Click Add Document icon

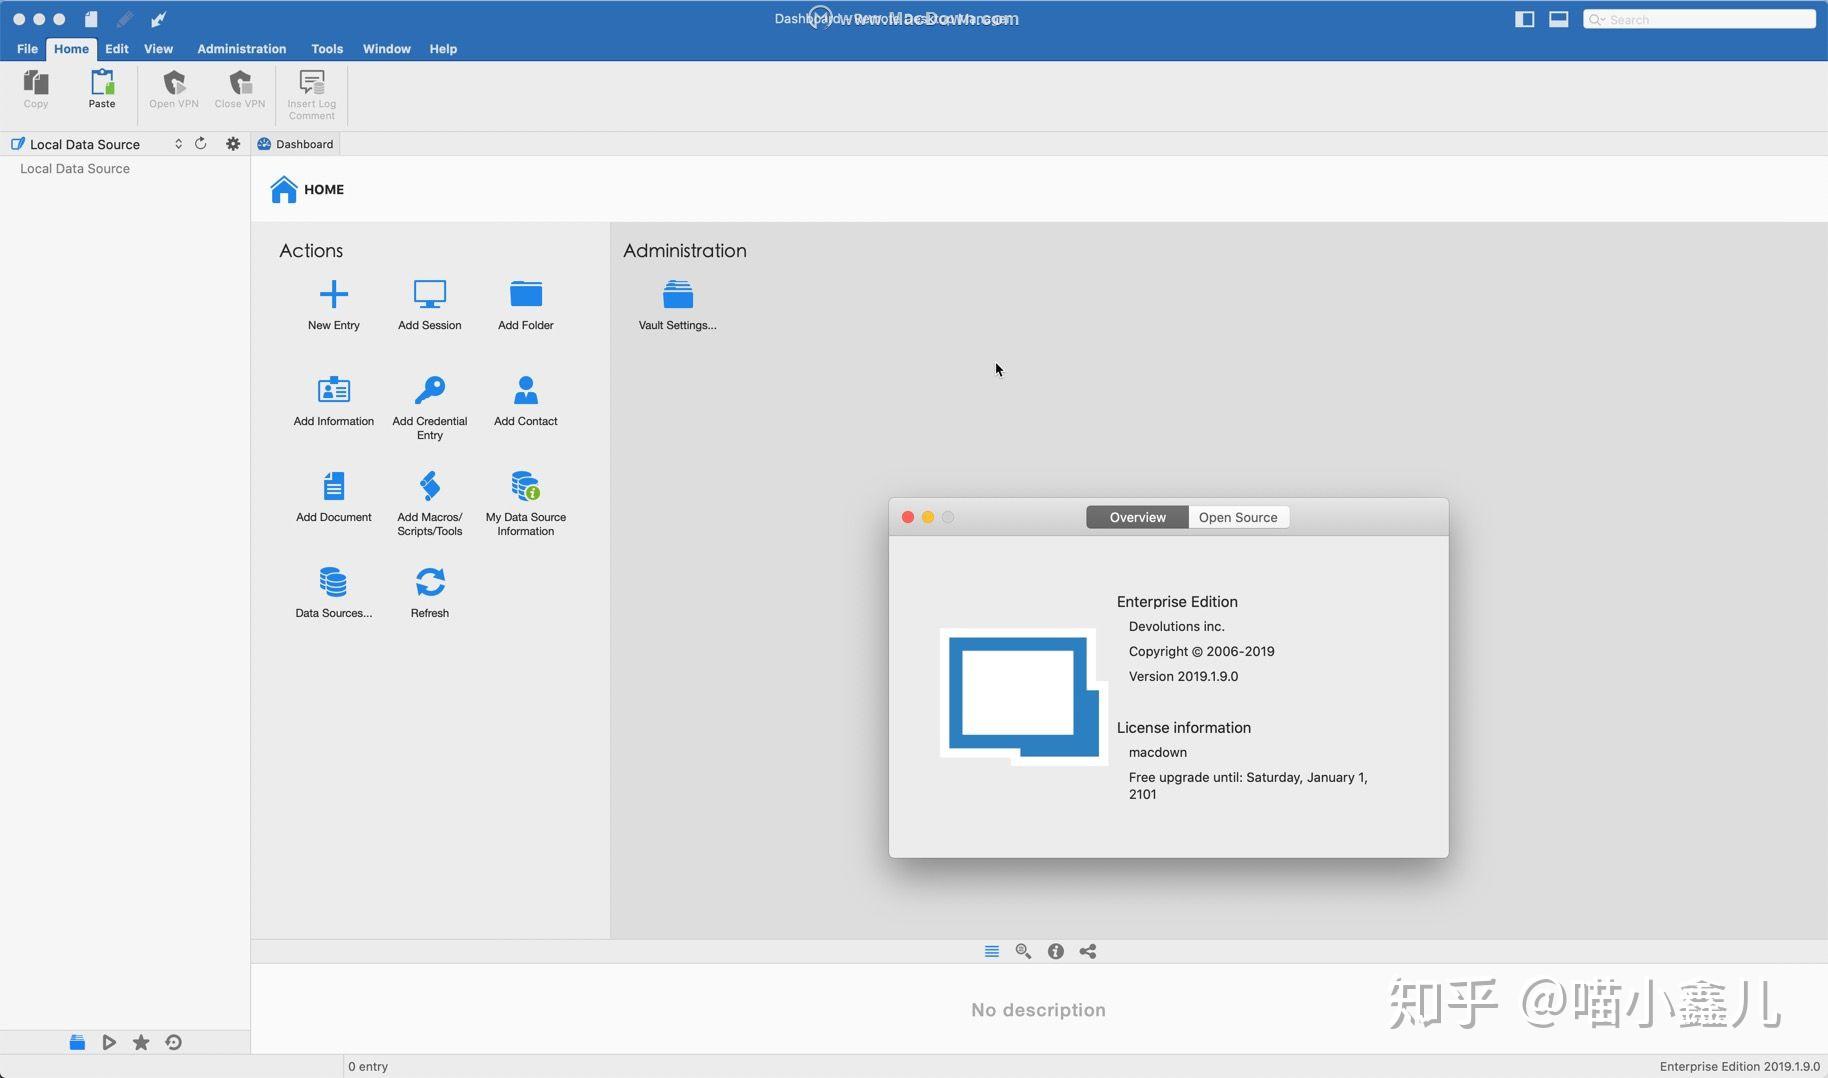tap(334, 486)
